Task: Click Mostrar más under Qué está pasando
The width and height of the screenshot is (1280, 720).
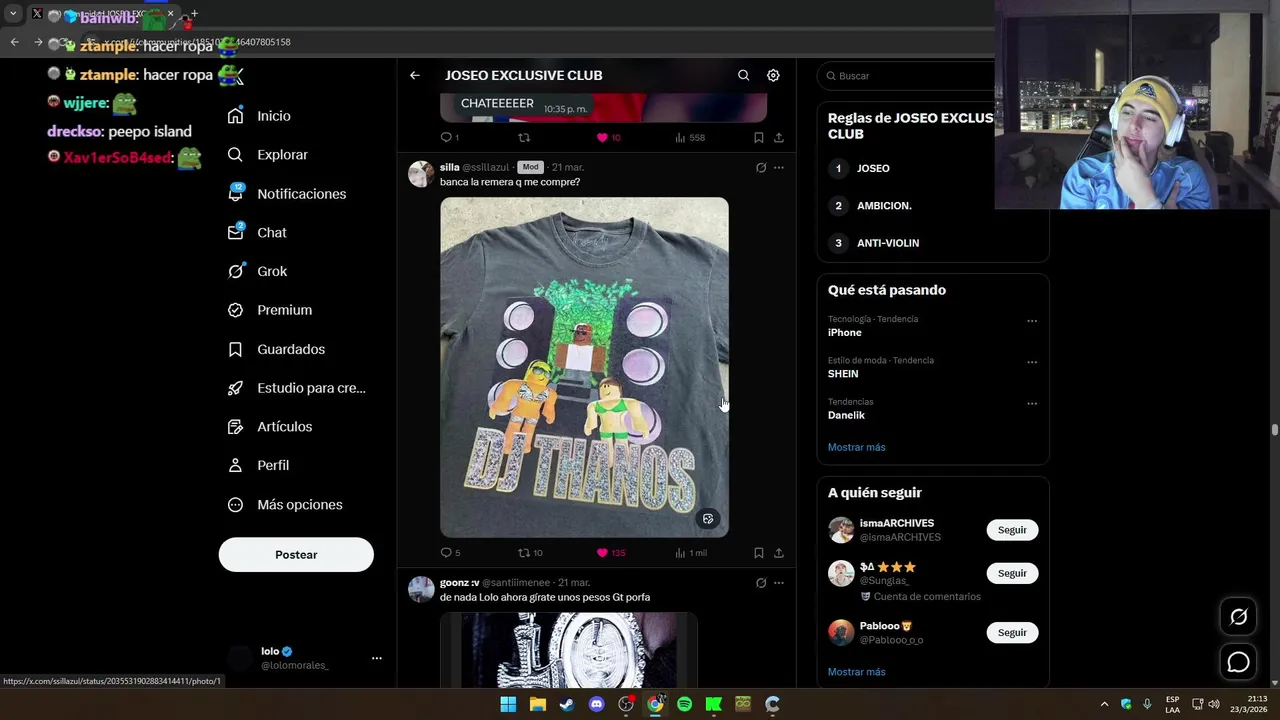Action: point(857,447)
